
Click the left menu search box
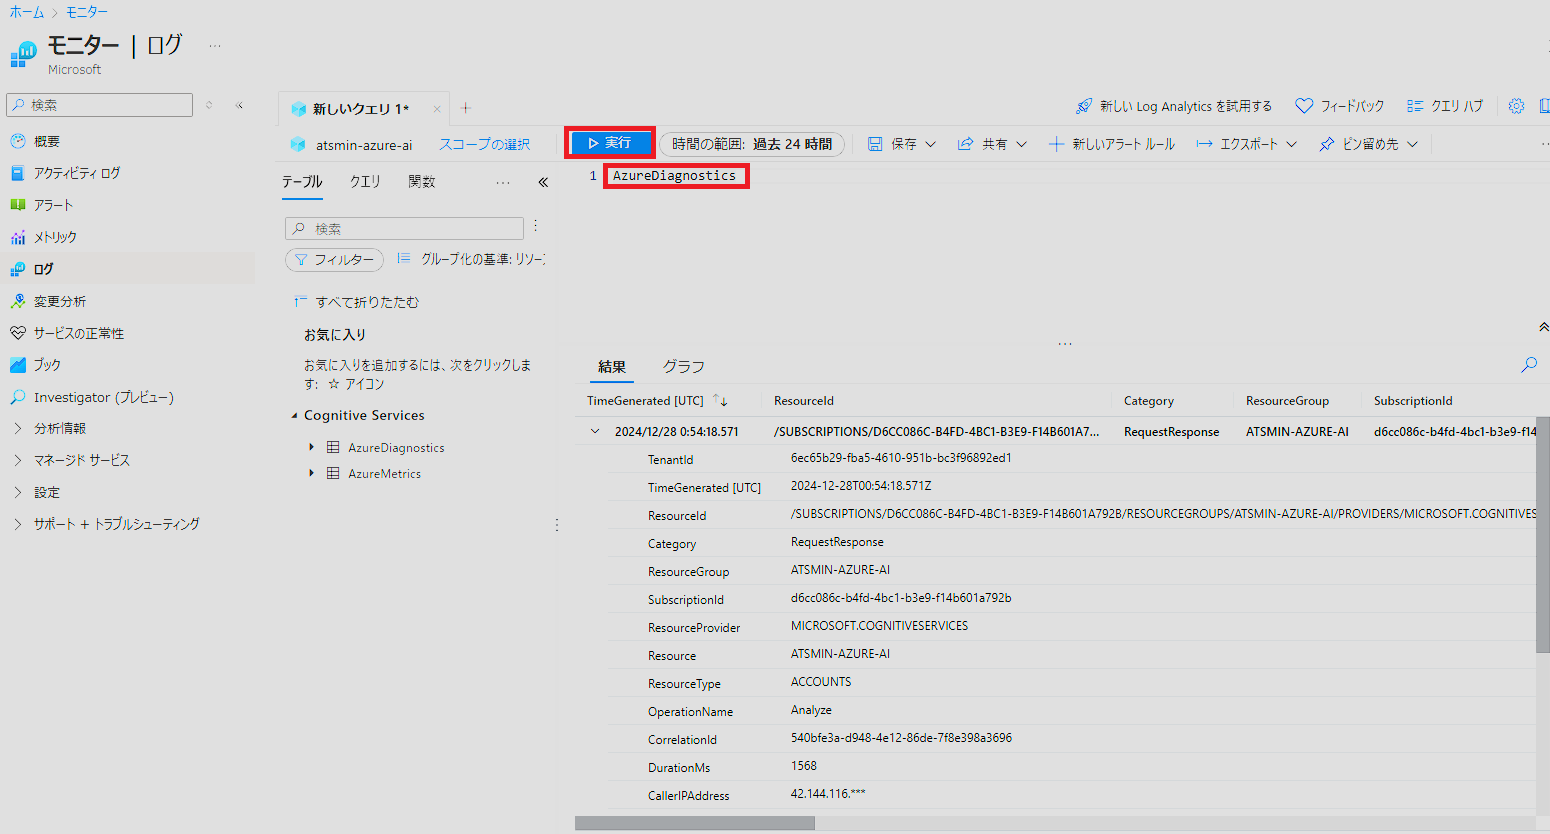tap(100, 105)
